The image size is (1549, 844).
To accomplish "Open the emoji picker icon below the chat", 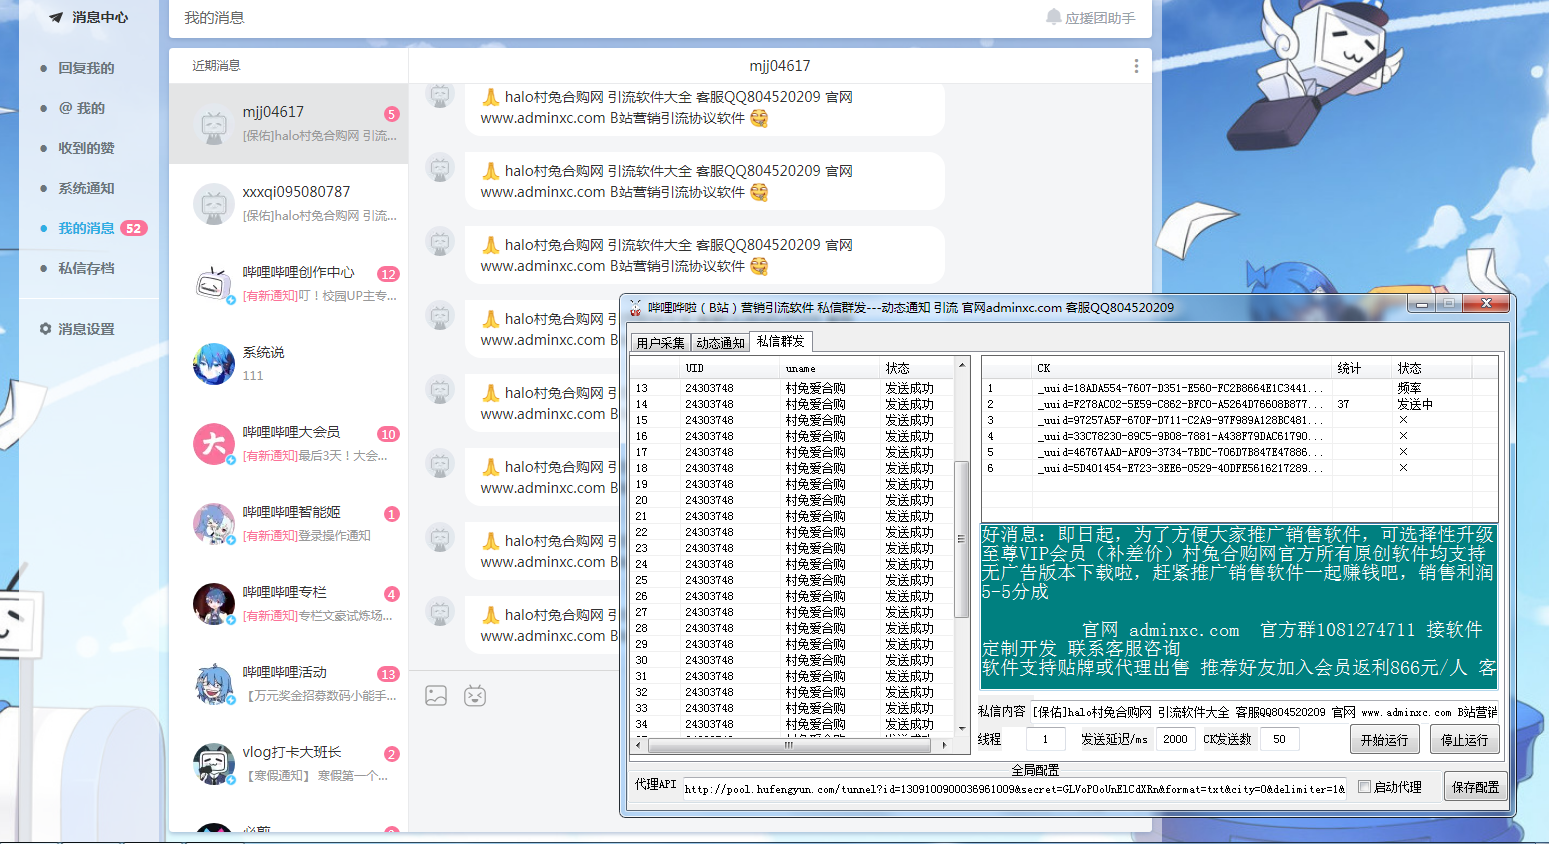I will click(475, 696).
